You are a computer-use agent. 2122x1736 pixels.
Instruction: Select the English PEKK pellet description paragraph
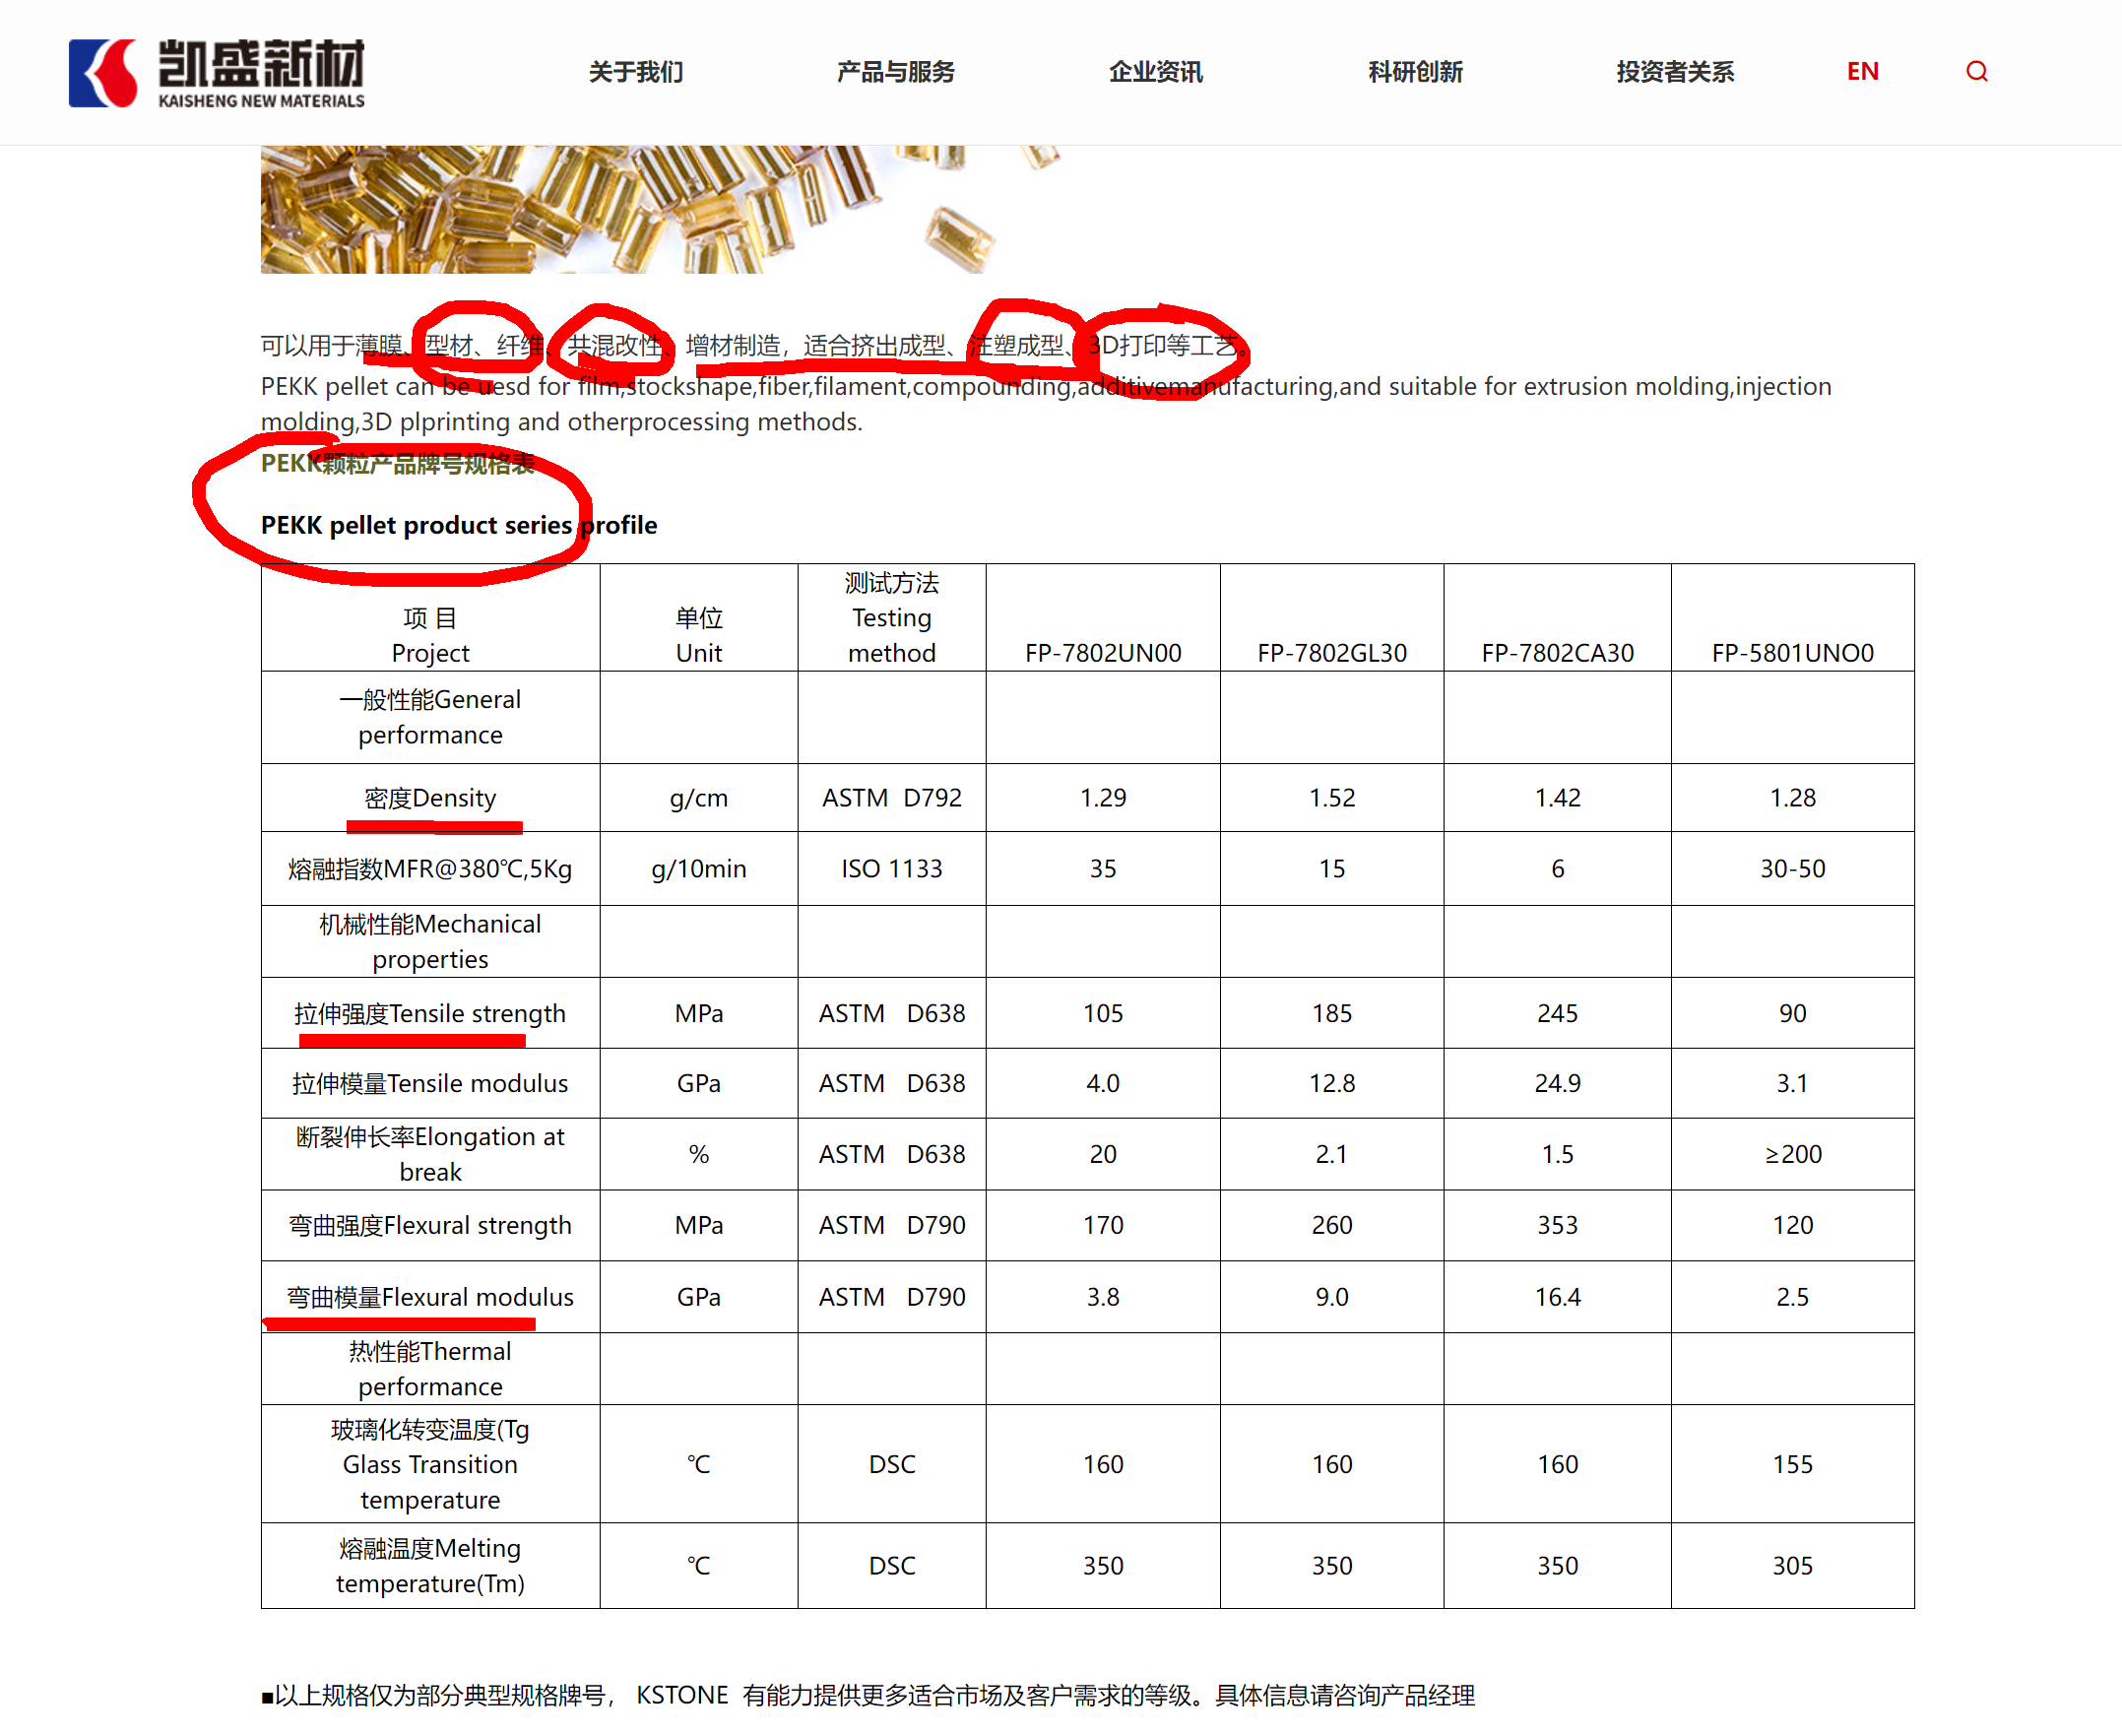click(x=1046, y=405)
